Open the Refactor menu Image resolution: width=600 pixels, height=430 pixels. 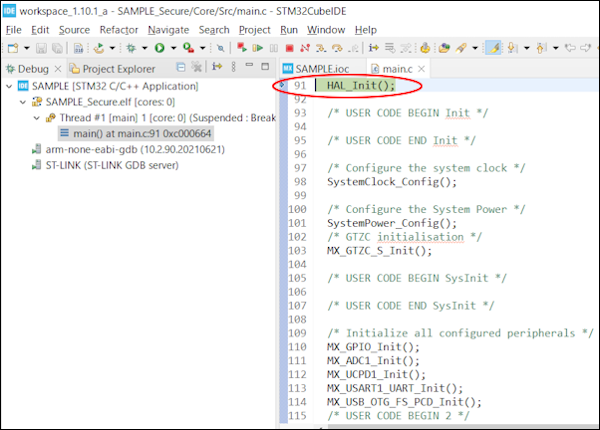pos(119,30)
